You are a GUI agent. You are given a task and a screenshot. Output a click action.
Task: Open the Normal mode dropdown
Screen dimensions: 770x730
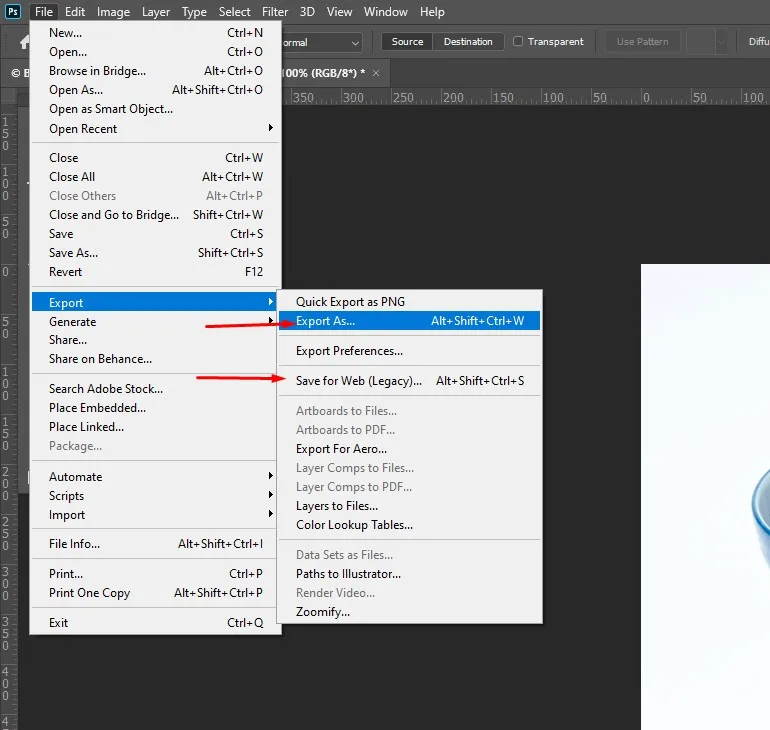[x=320, y=43]
